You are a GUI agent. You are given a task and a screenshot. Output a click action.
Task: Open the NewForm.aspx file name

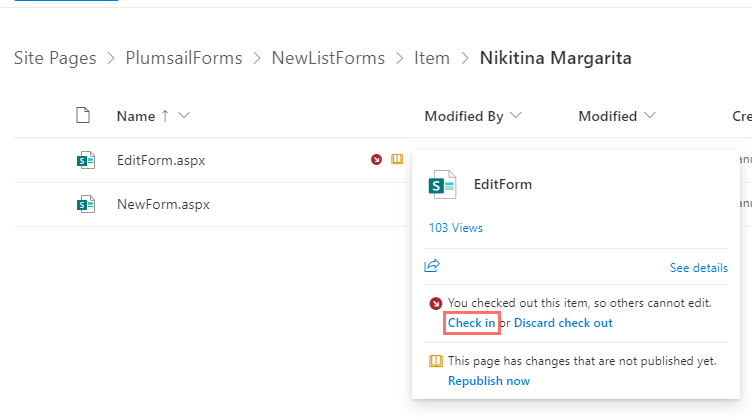click(x=163, y=204)
